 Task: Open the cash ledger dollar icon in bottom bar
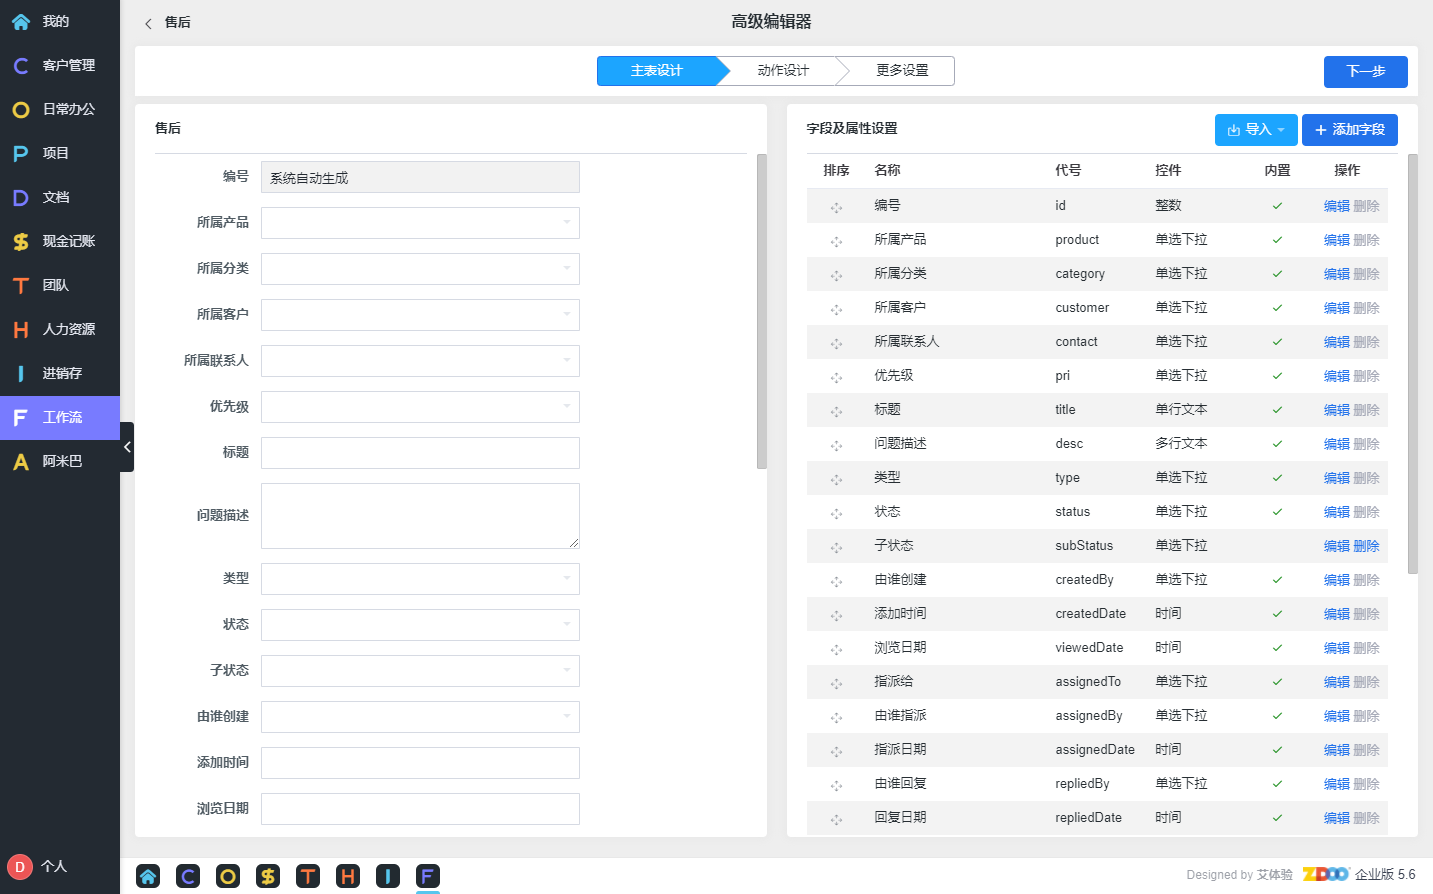click(x=268, y=876)
